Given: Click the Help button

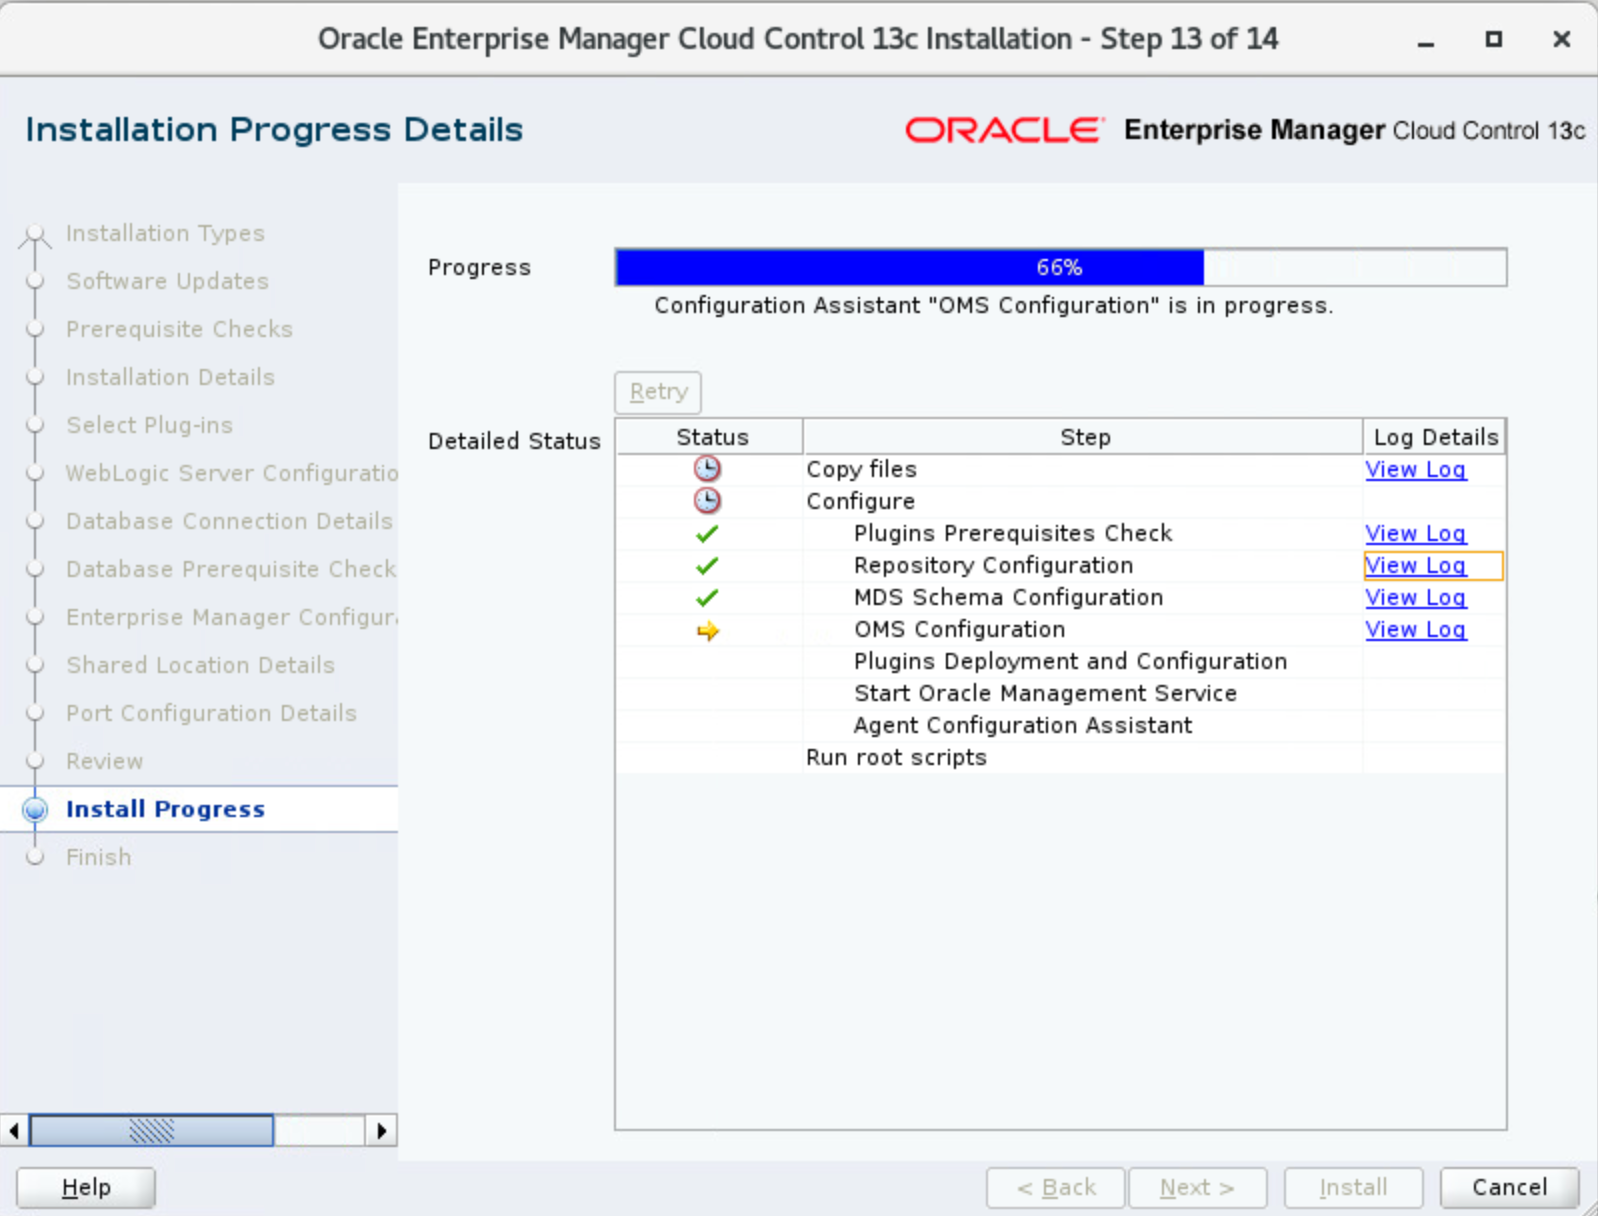Looking at the screenshot, I should (86, 1187).
